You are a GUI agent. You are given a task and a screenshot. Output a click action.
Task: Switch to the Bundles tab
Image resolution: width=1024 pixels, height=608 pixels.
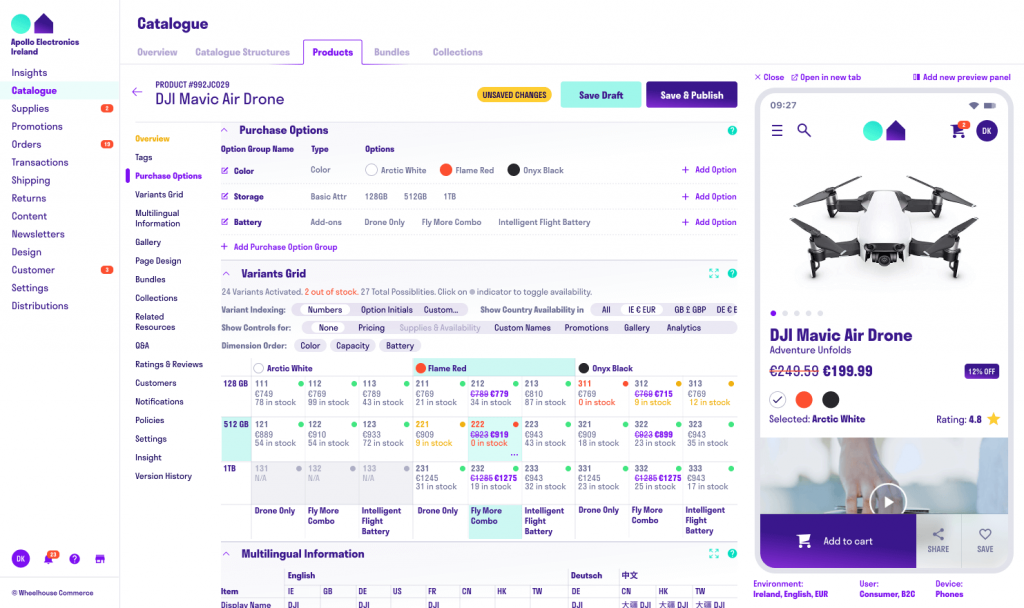click(x=392, y=52)
